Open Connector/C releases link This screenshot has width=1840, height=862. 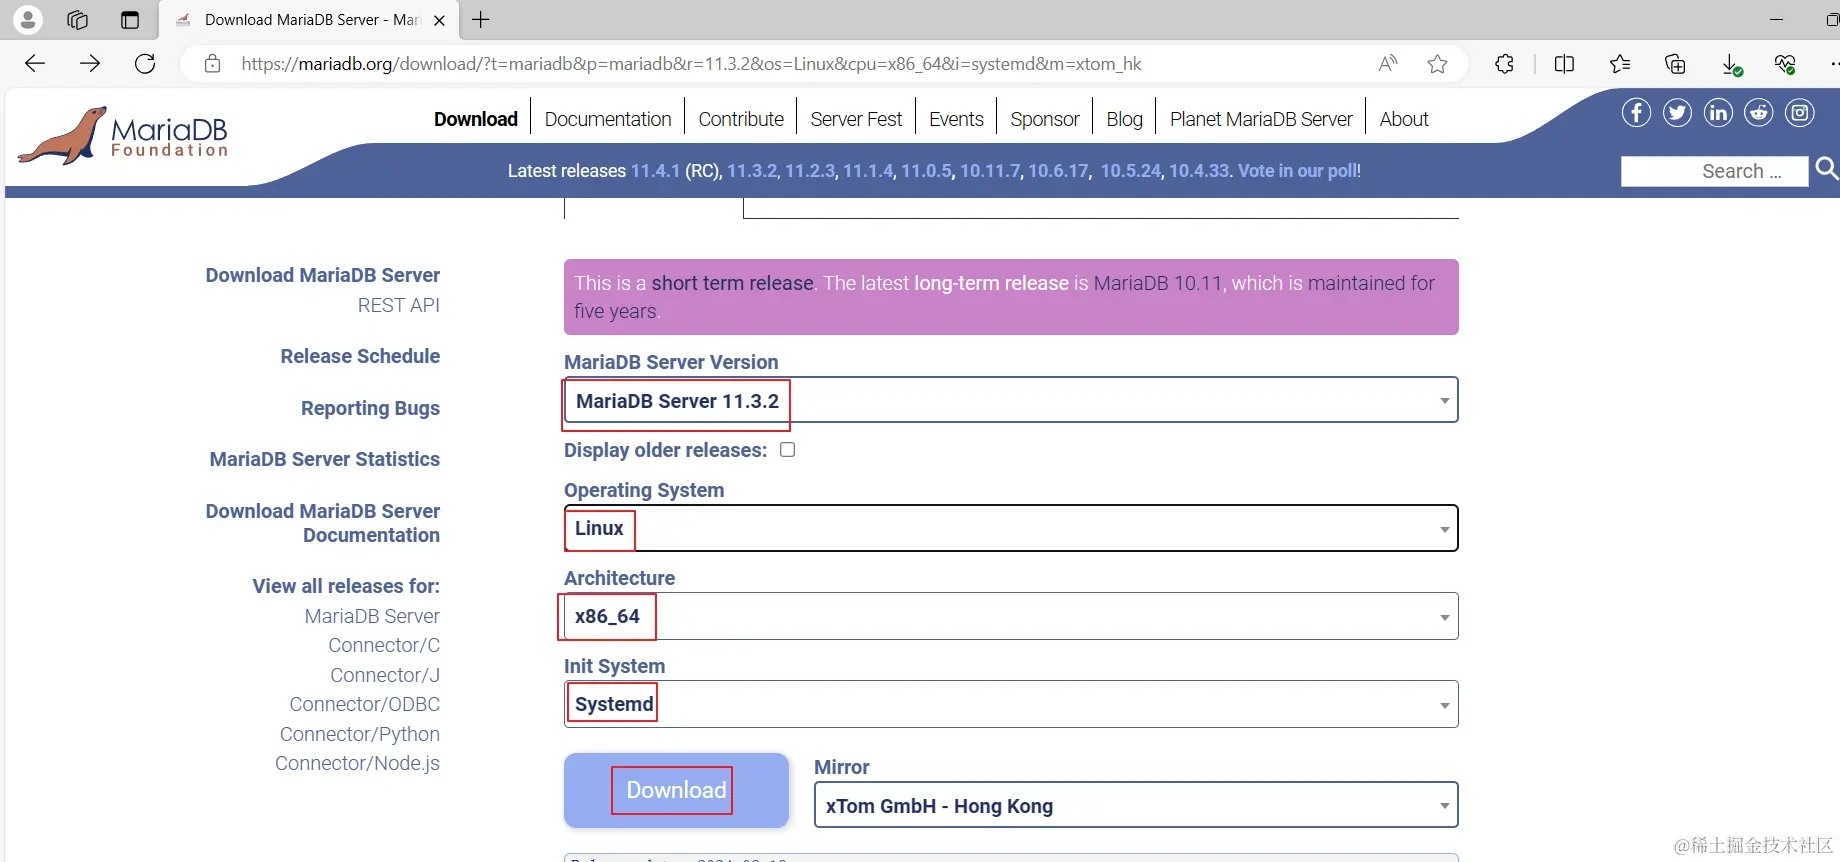(x=384, y=645)
